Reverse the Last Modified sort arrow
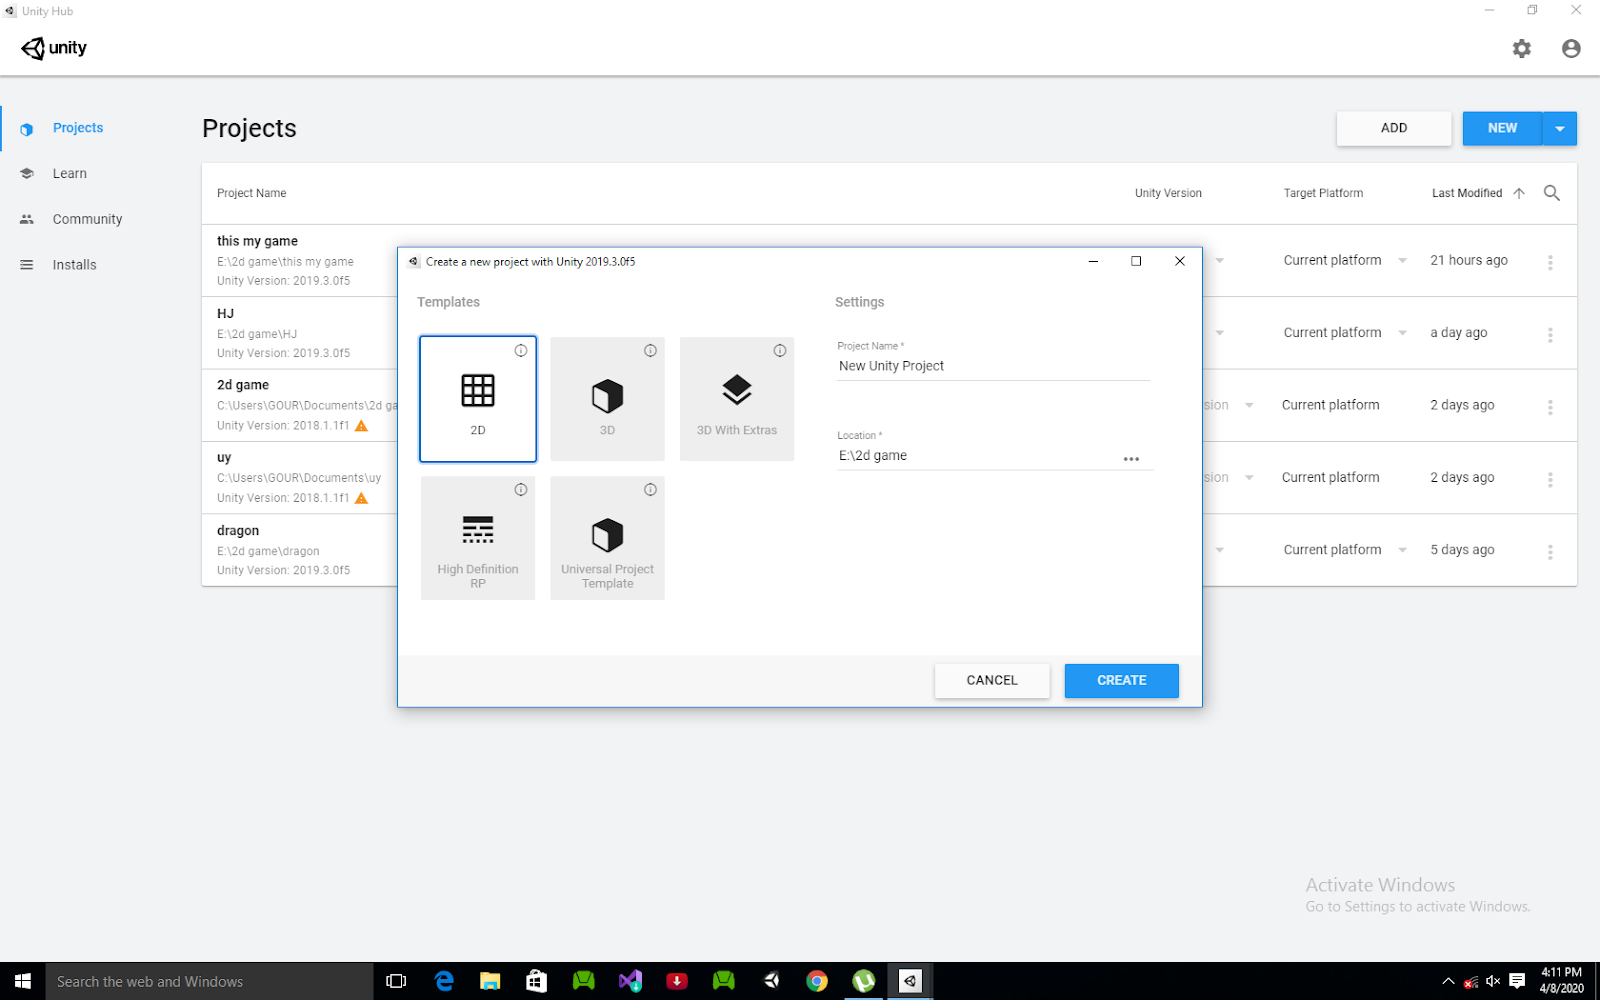The image size is (1600, 1000). click(x=1519, y=193)
